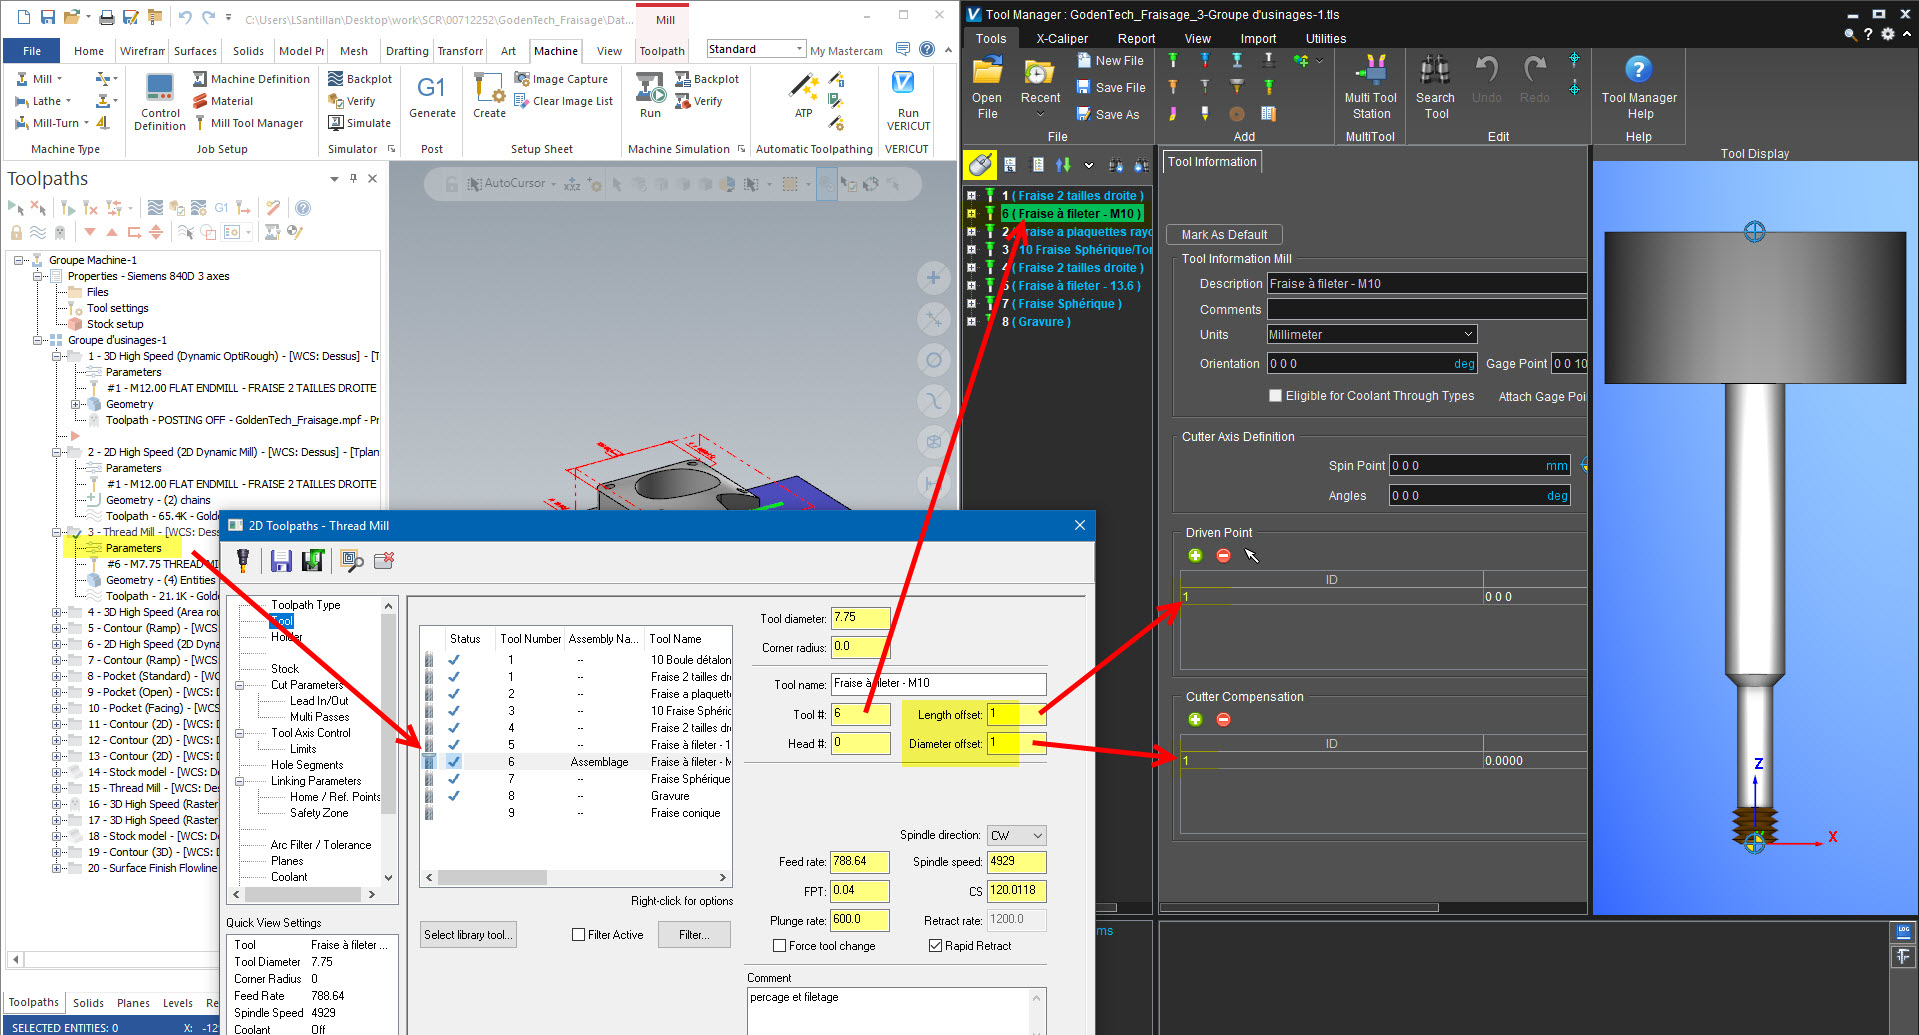Click Feed rate field 788.64
Image resolution: width=1919 pixels, height=1035 pixels.
[x=860, y=862]
